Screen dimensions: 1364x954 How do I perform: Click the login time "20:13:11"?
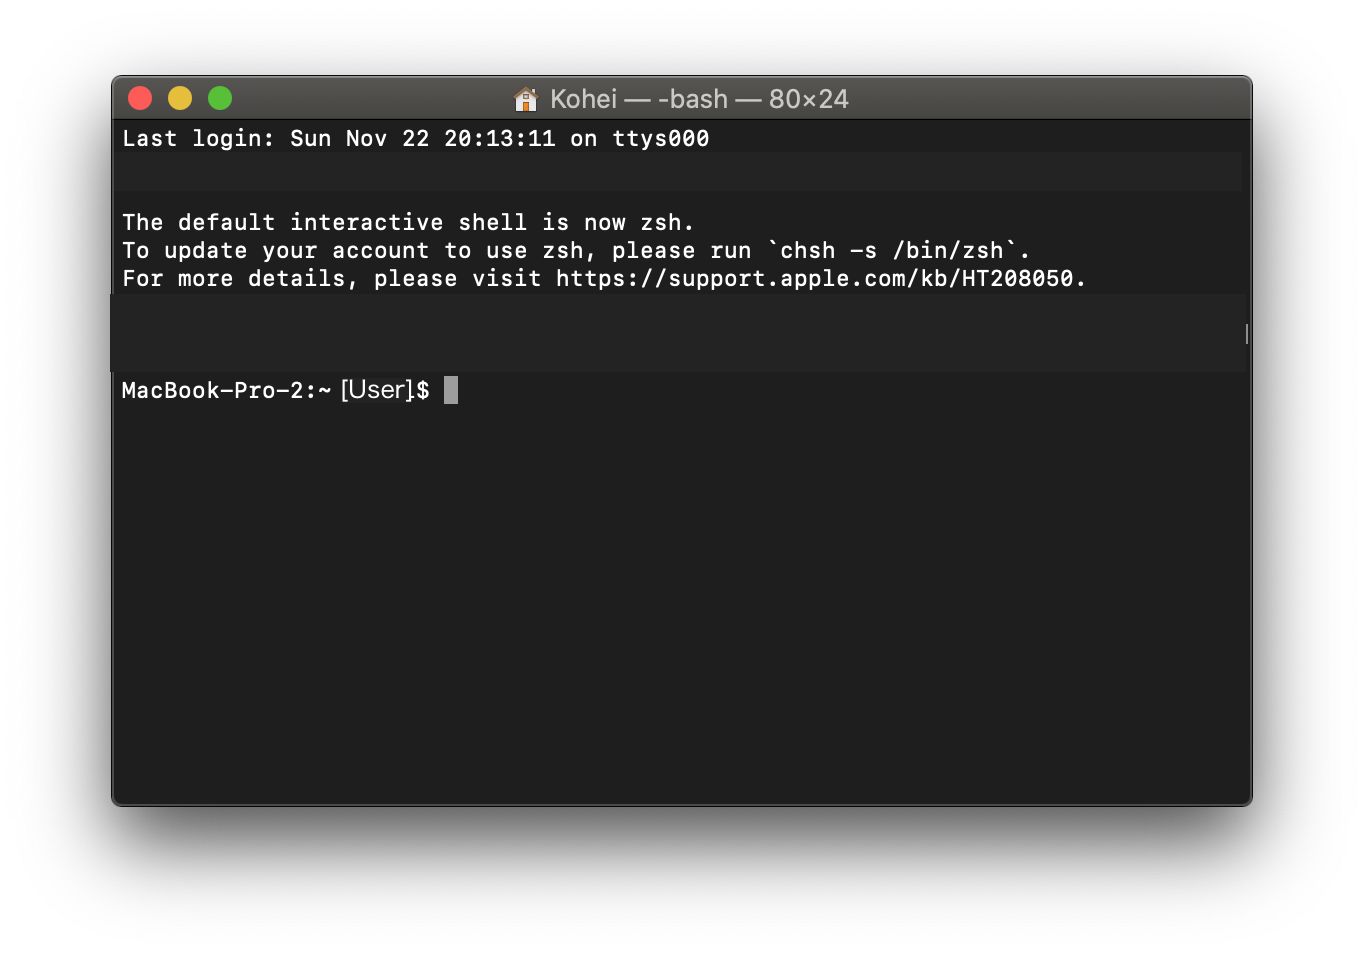[499, 139]
